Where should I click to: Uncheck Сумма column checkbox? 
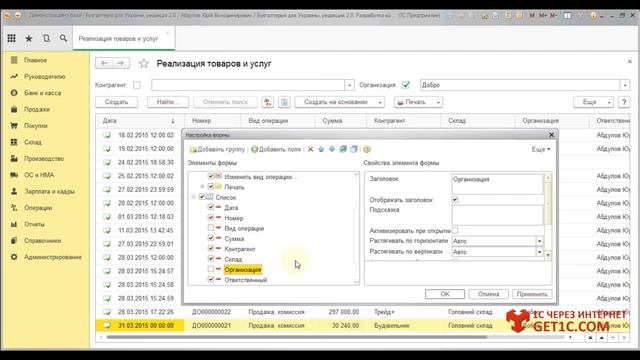(211, 238)
